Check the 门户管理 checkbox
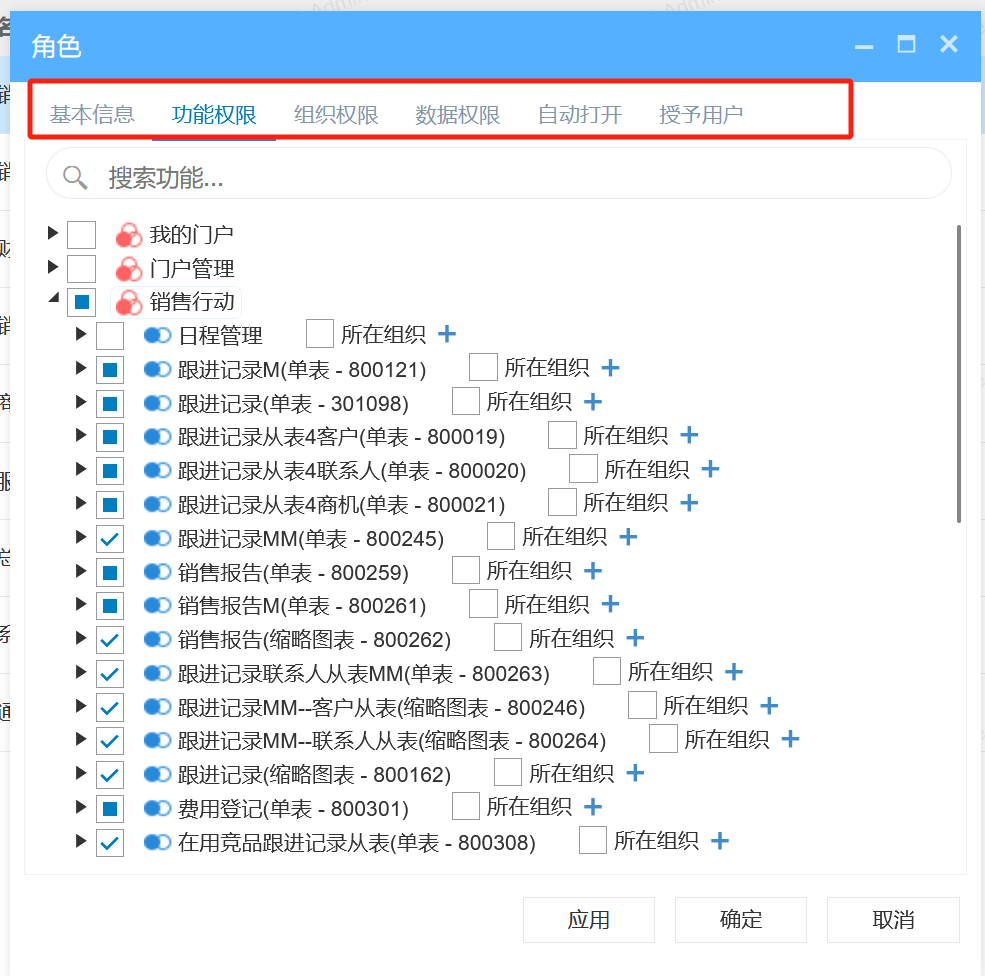The width and height of the screenshot is (985, 976). pyautogui.click(x=81, y=269)
